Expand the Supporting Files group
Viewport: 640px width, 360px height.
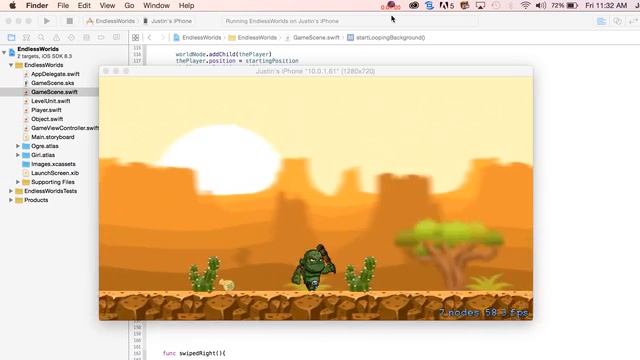[18, 182]
